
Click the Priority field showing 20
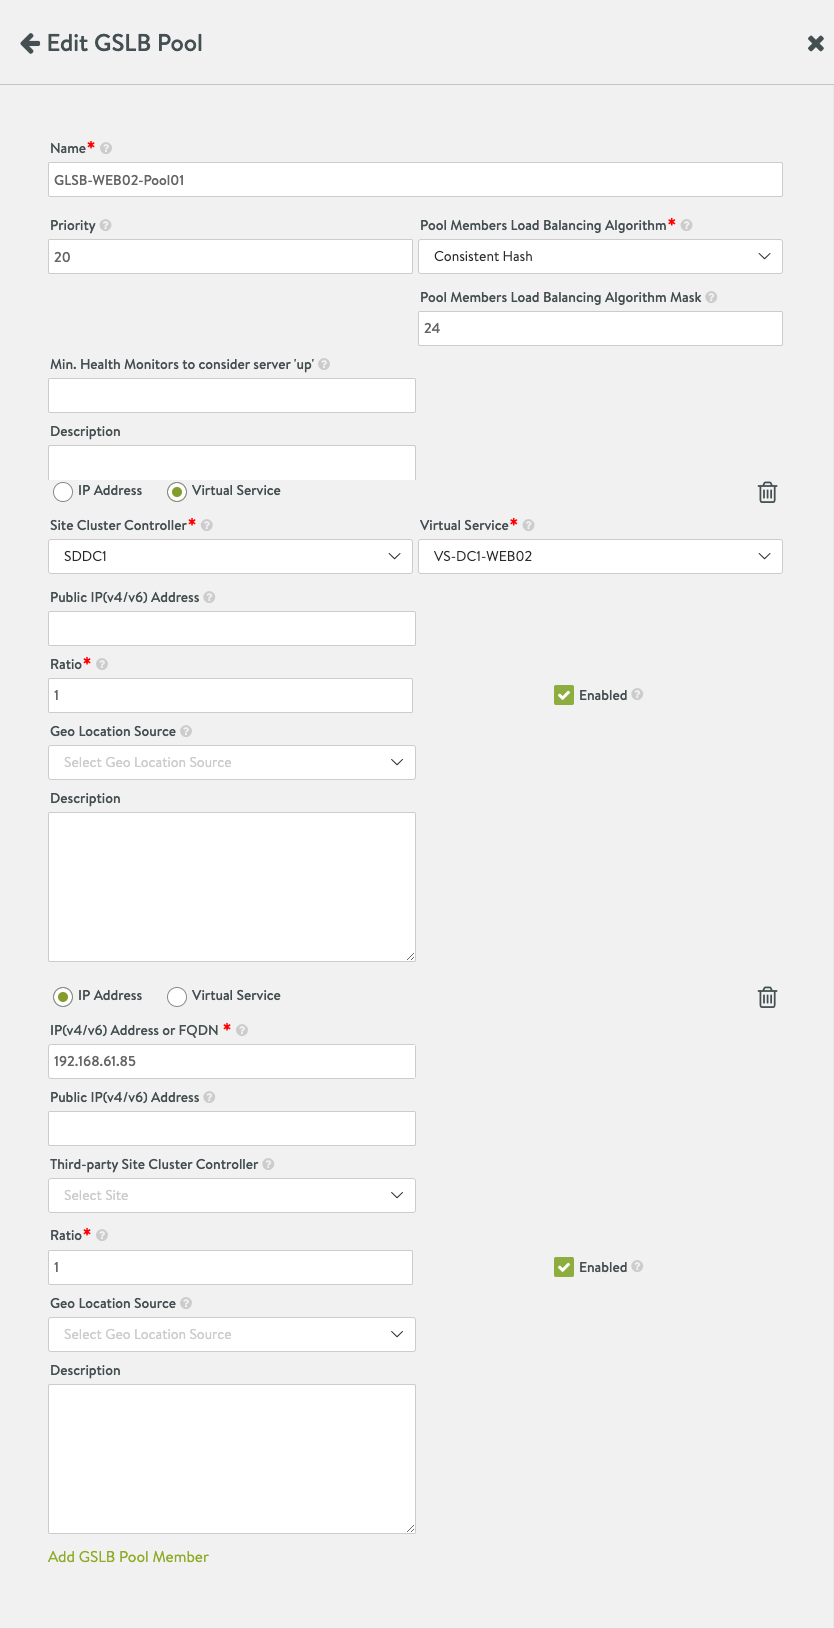coord(230,257)
